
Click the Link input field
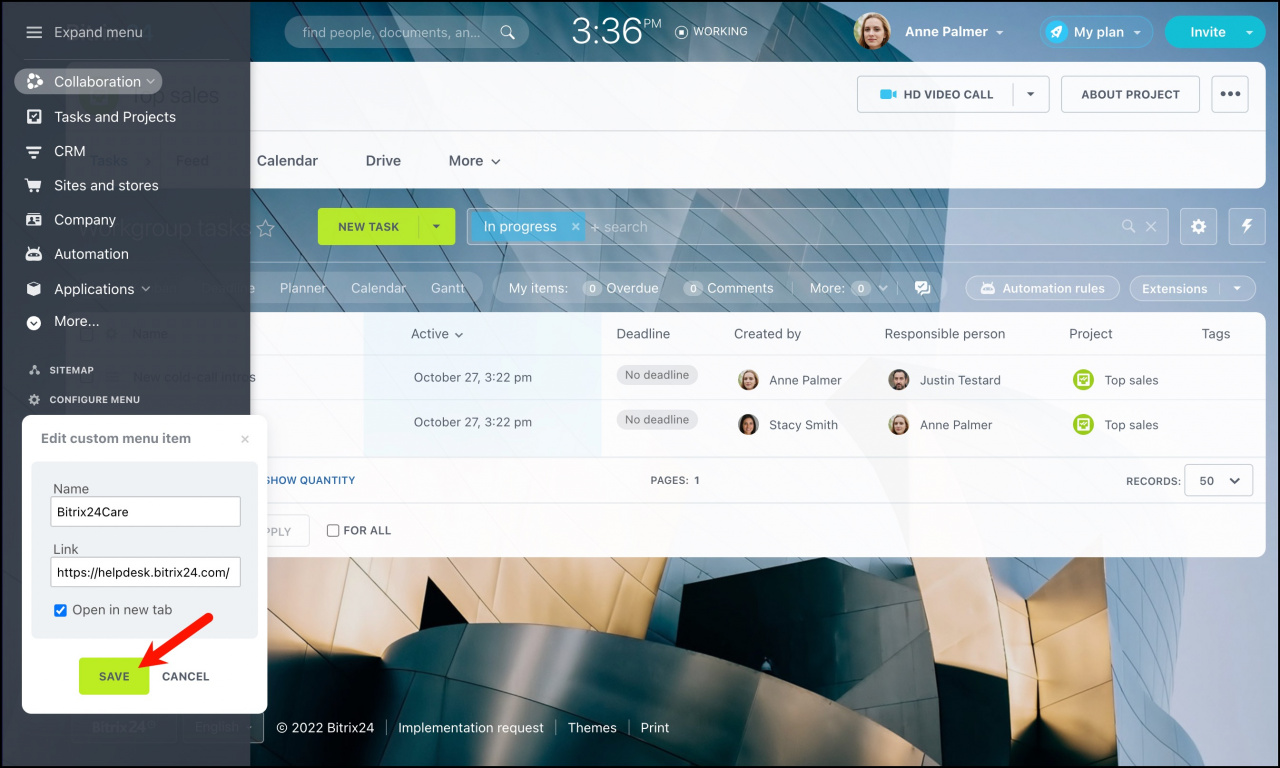[146, 572]
